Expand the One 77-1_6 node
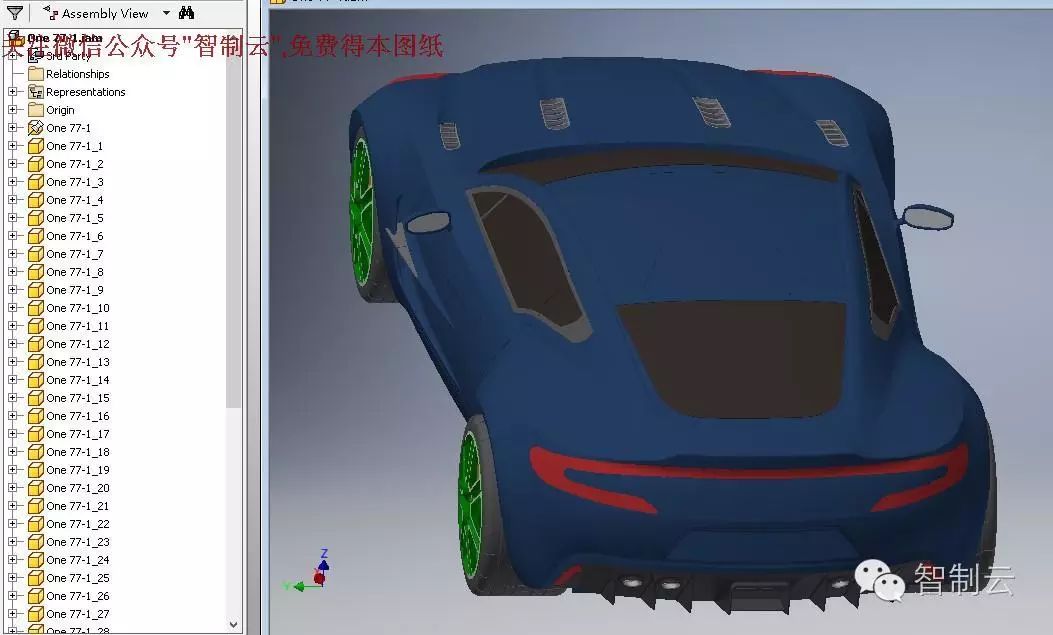Screen dimensions: 1053x635 point(12,236)
